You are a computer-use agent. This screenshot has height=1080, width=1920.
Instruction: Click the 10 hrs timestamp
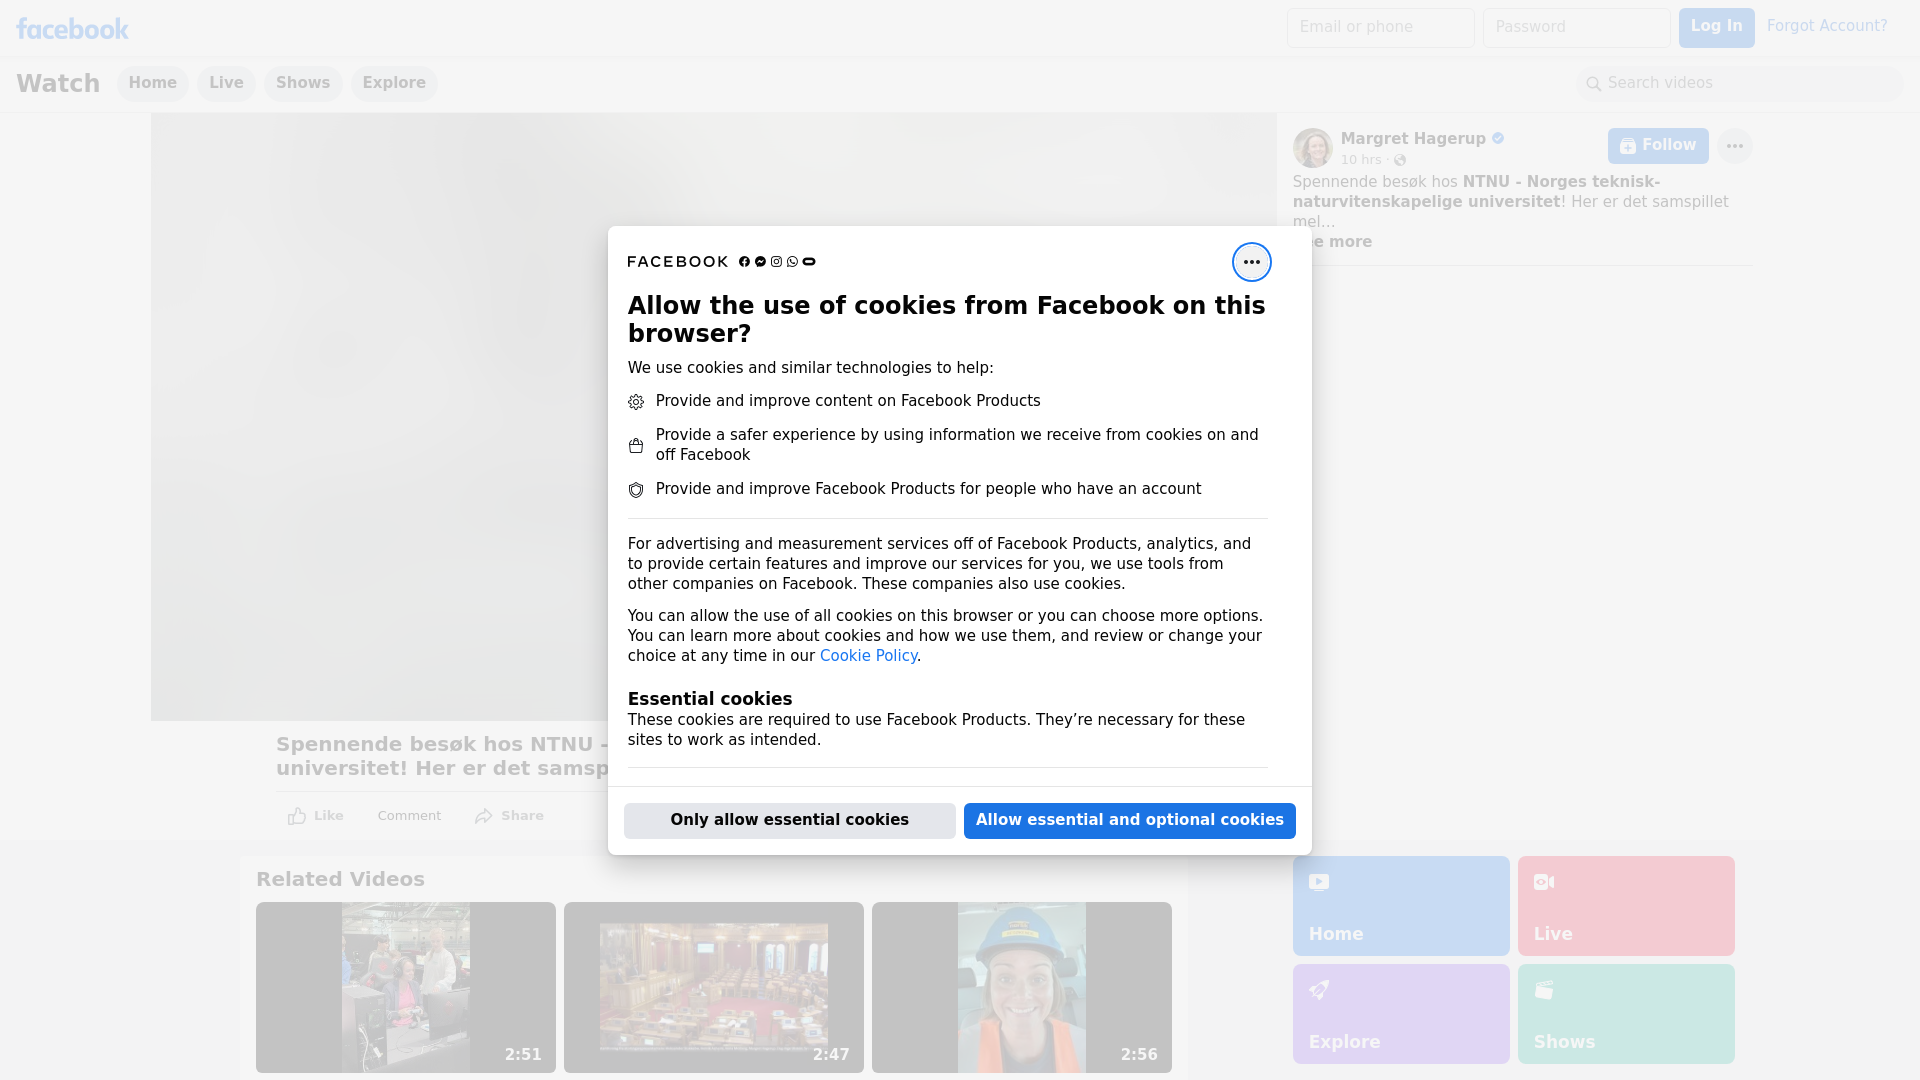[1360, 160]
